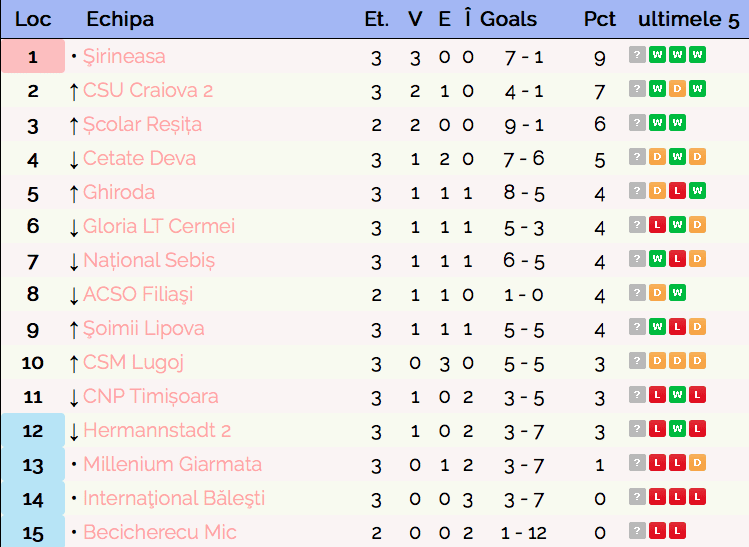Viewport: 749px width, 547px height.
Task: Select the Echipa column header
Action: (120, 20)
